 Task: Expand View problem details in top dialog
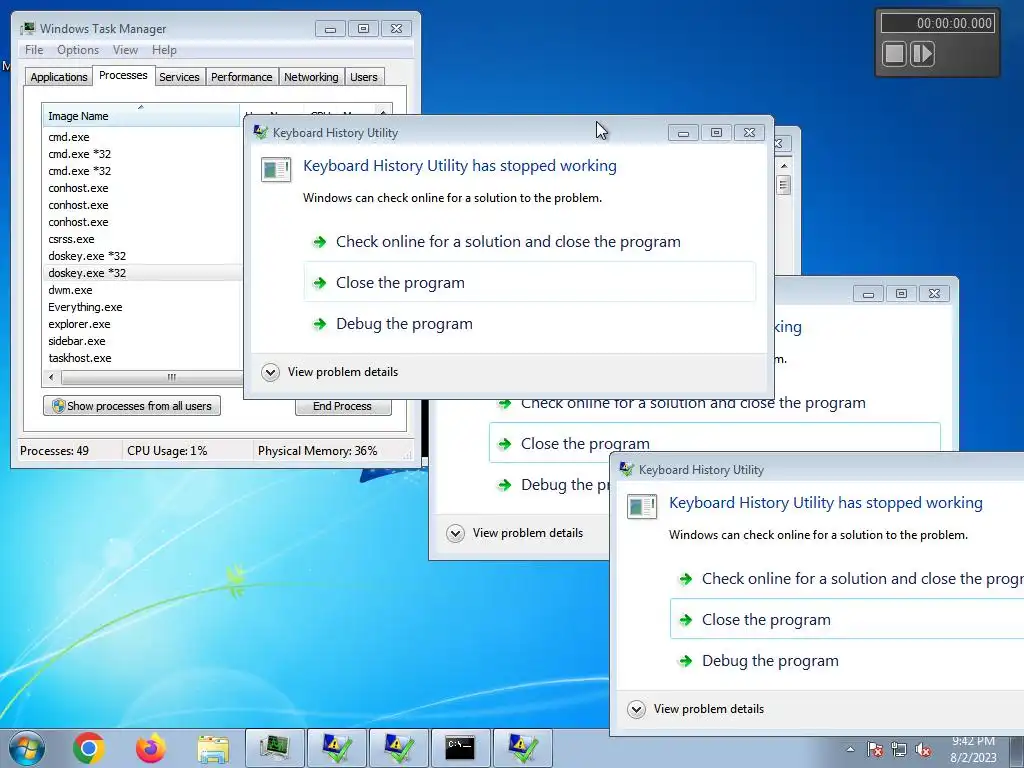[330, 372]
